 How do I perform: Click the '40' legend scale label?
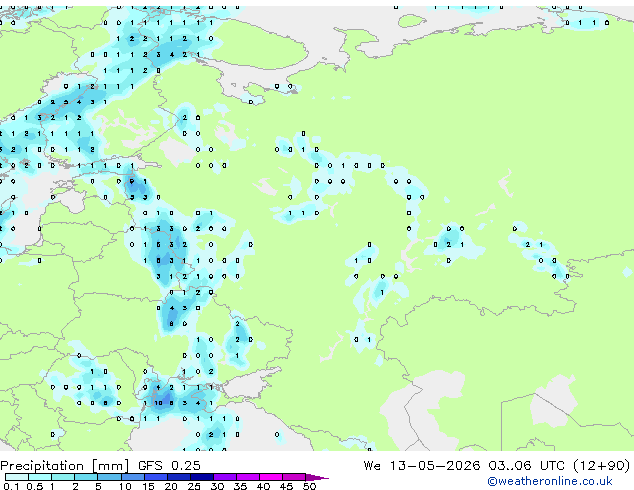(x=263, y=486)
